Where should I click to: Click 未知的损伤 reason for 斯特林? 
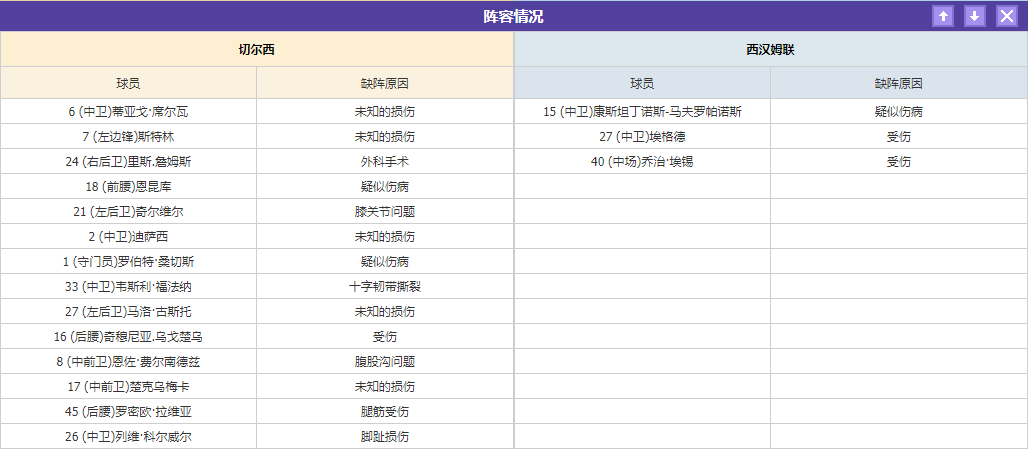(385, 137)
